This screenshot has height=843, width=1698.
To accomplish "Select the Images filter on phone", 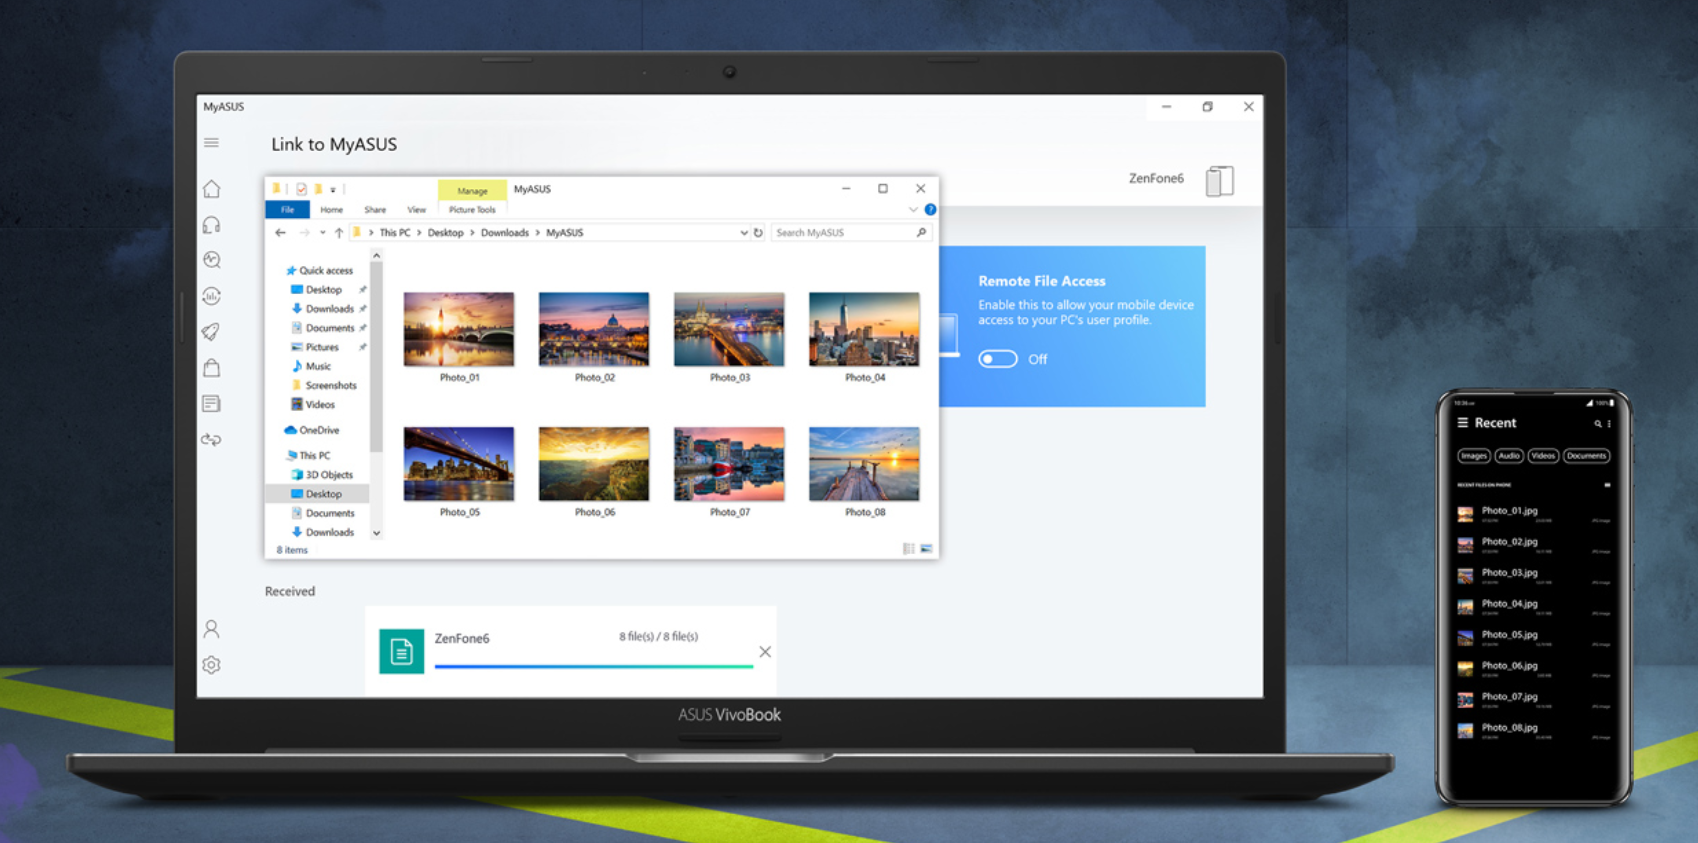I will point(1473,456).
